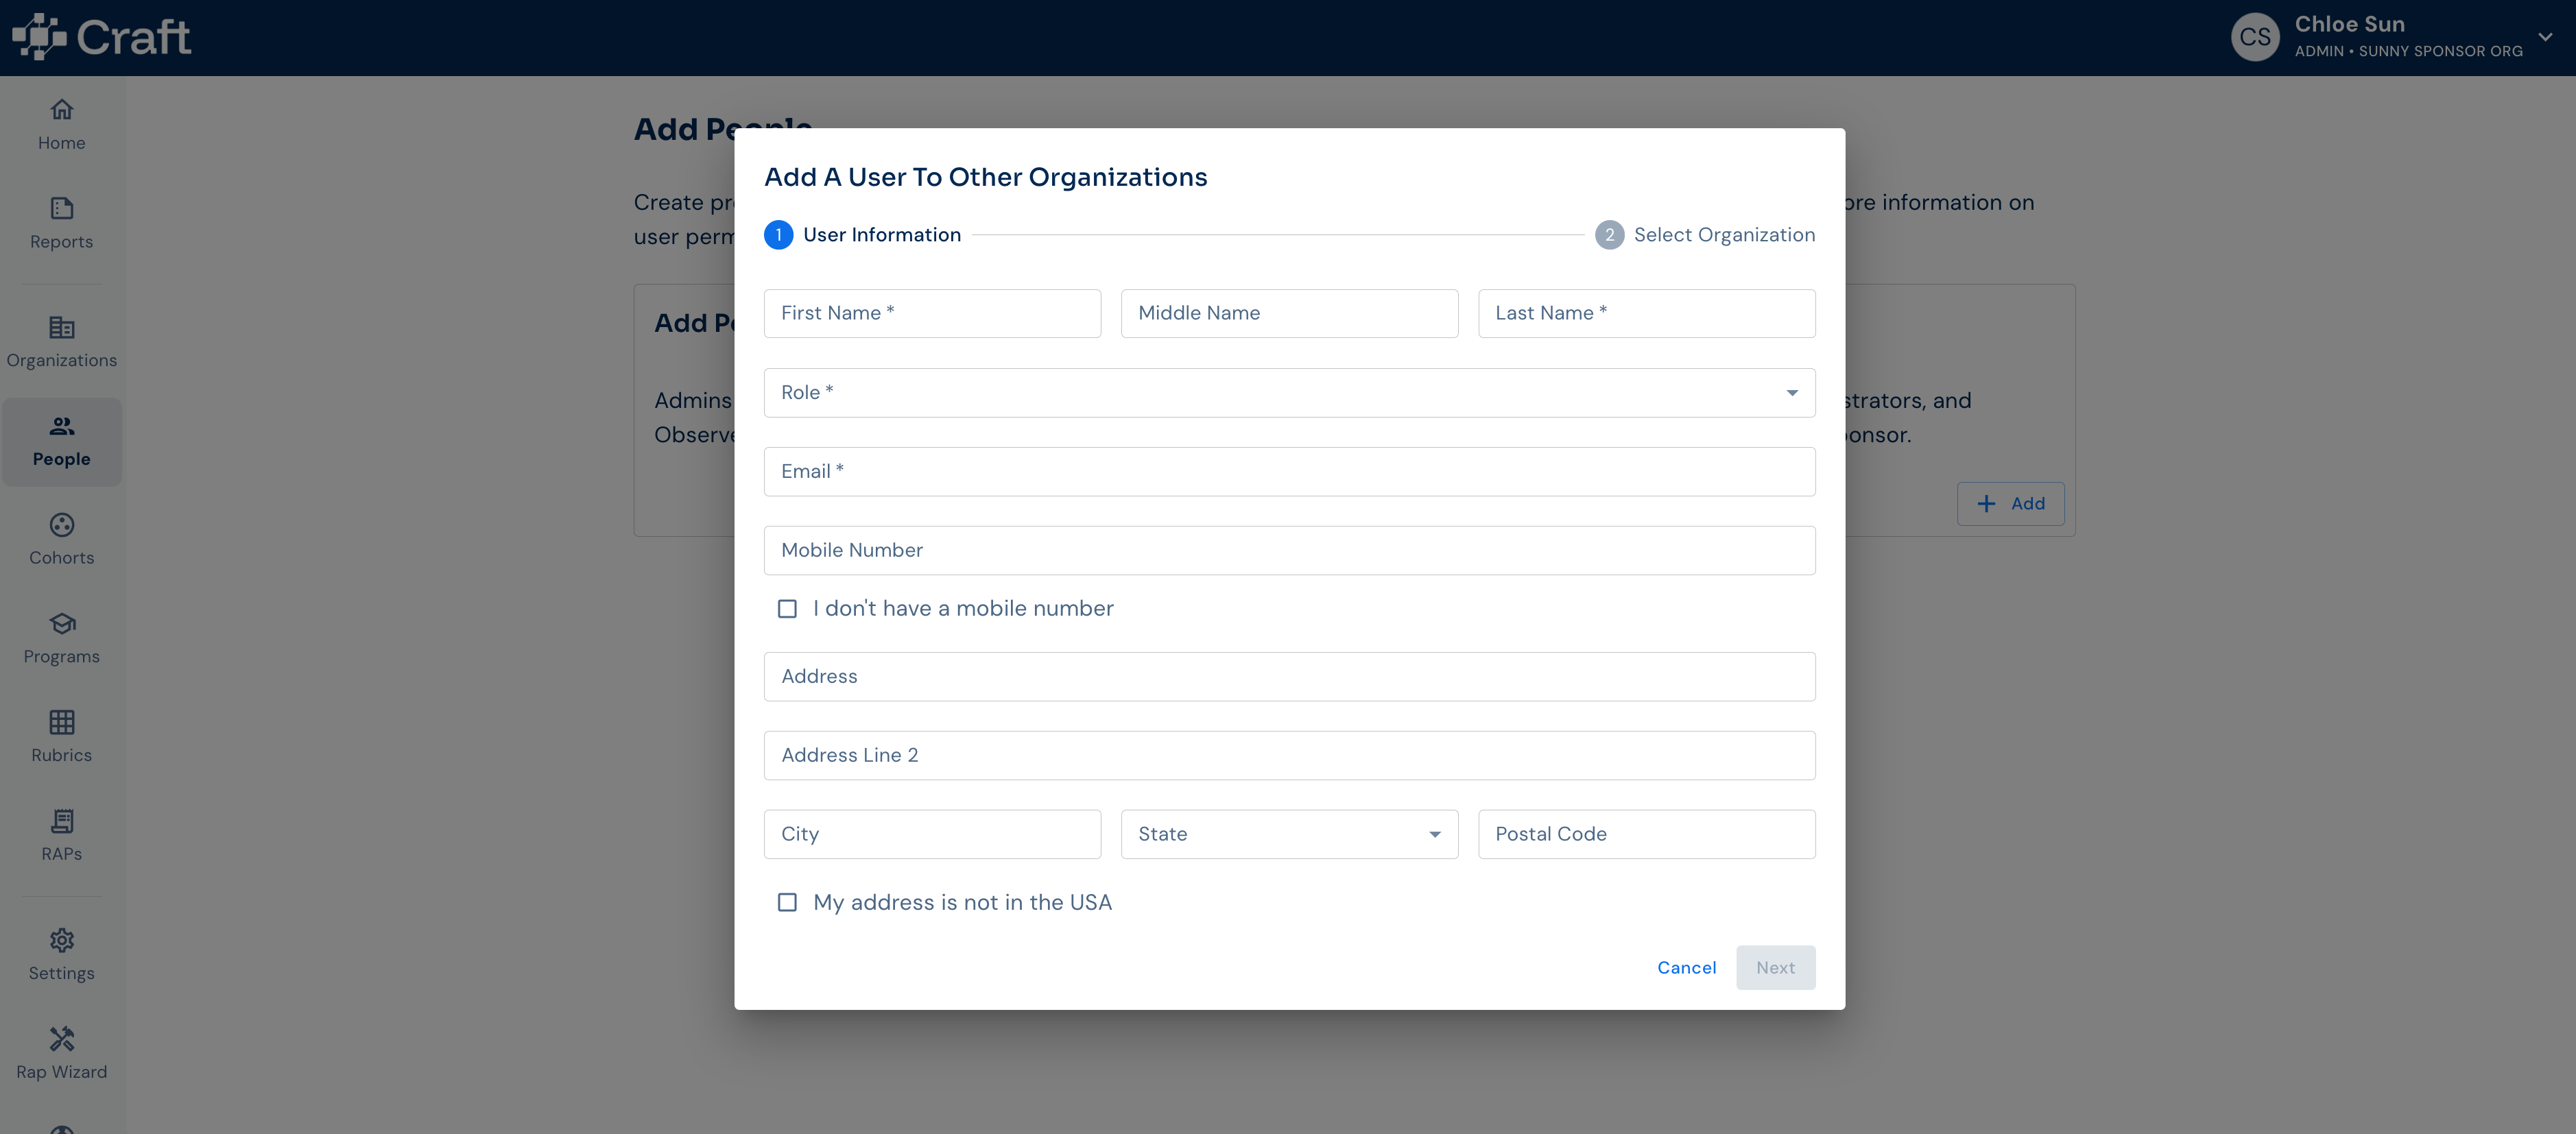2576x1134 pixels.
Task: Click the CS user avatar
Action: [x=2255, y=37]
